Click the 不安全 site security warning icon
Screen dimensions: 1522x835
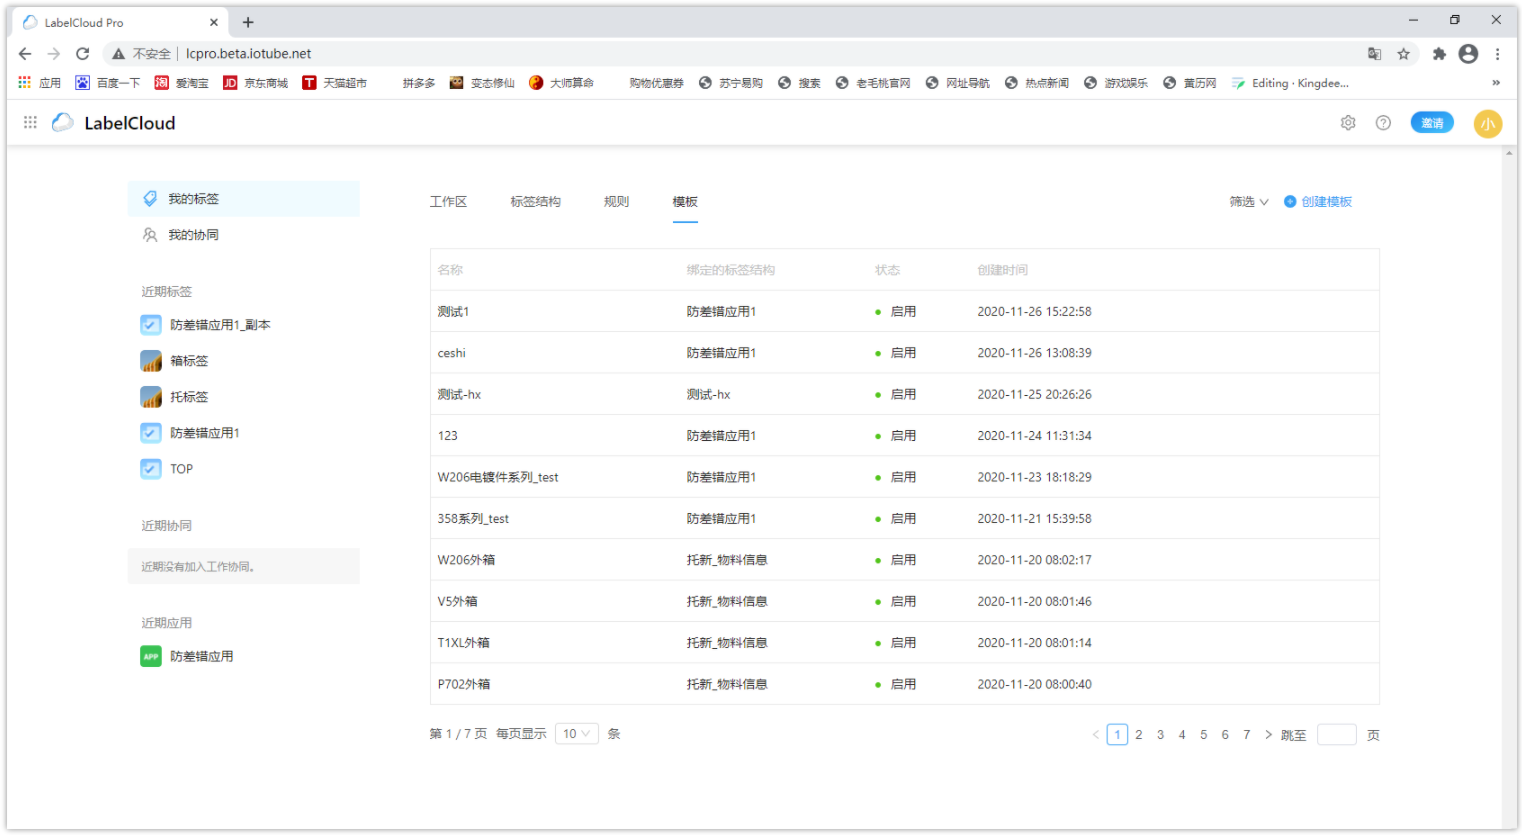click(119, 54)
